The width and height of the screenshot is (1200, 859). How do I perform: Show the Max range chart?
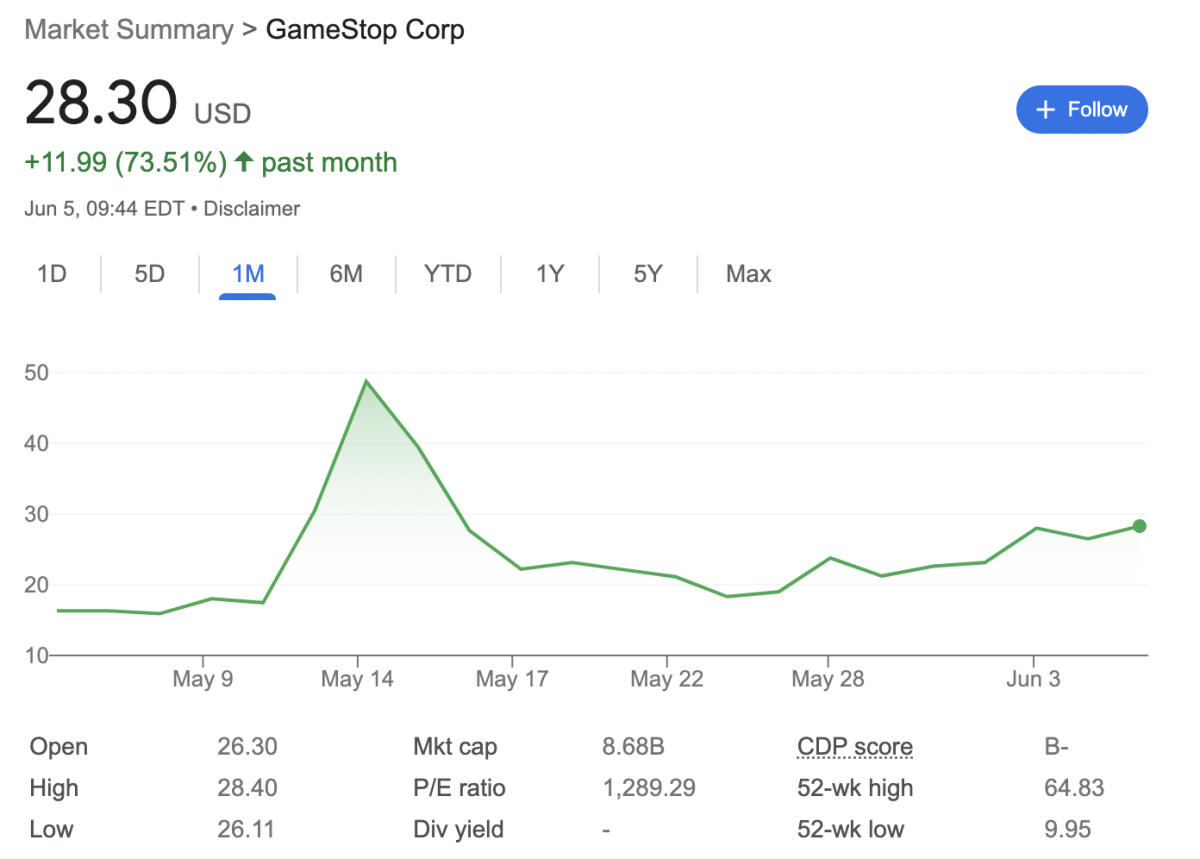[749, 274]
